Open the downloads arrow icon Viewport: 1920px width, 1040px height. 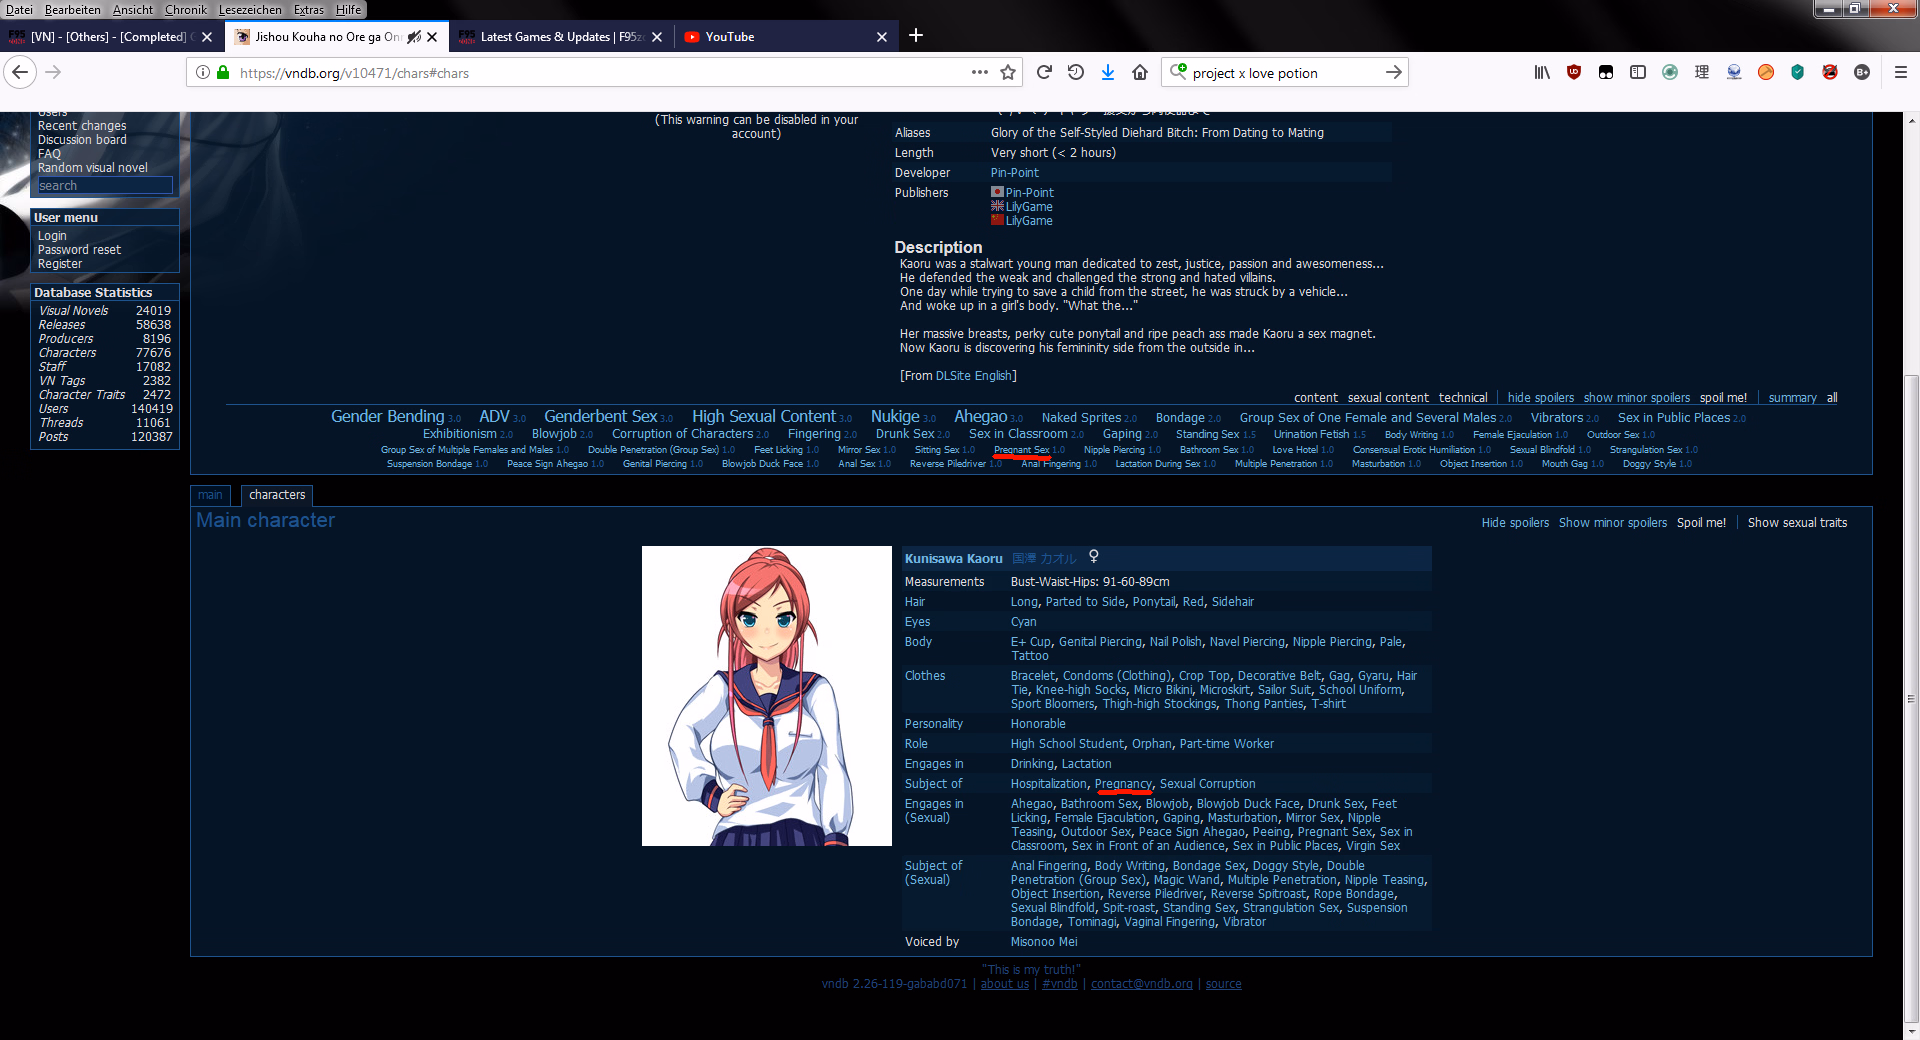pos(1108,72)
